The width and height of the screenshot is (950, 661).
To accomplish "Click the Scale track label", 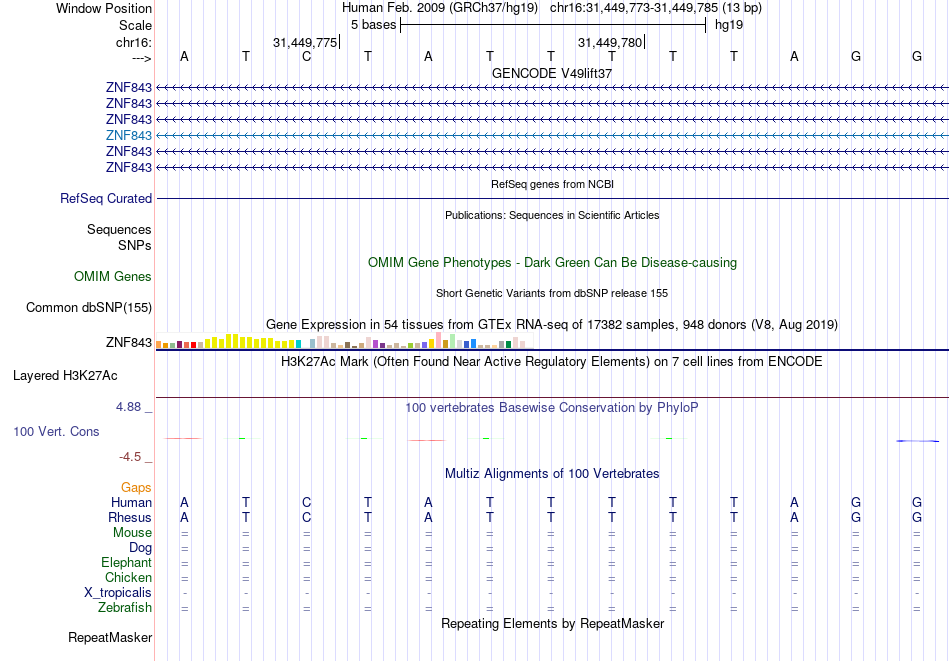I will 135,25.
